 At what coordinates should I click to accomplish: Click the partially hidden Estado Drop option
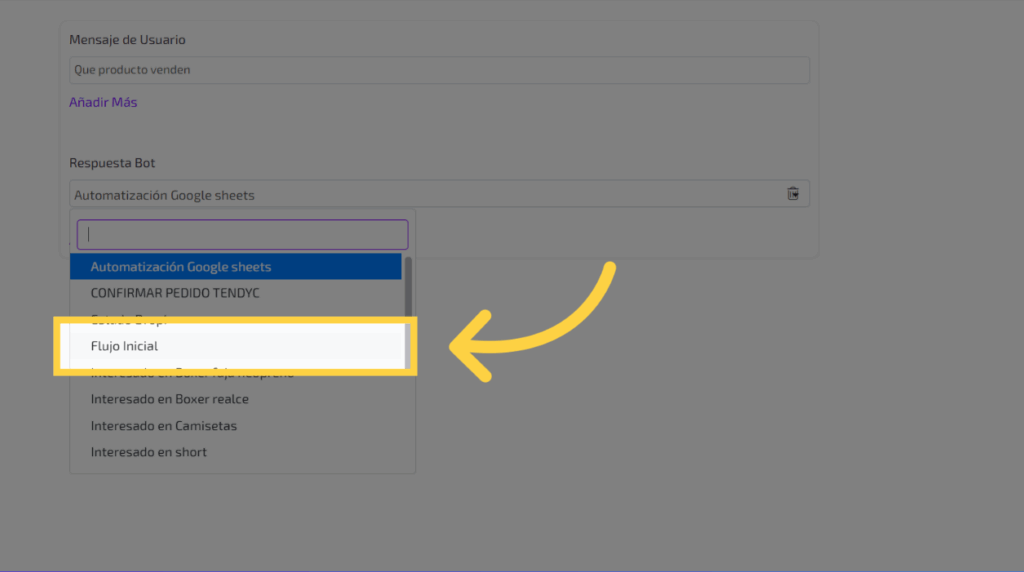click(130, 317)
